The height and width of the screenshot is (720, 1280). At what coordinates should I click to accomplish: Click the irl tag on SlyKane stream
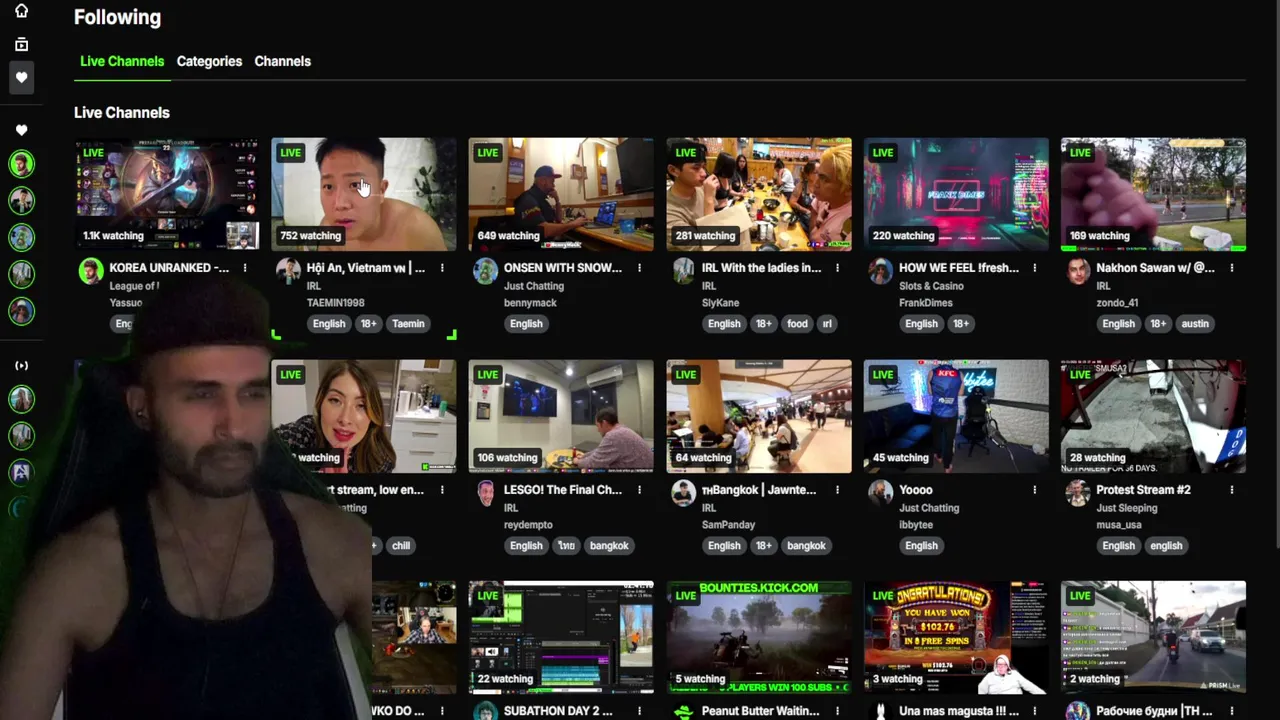(x=827, y=324)
